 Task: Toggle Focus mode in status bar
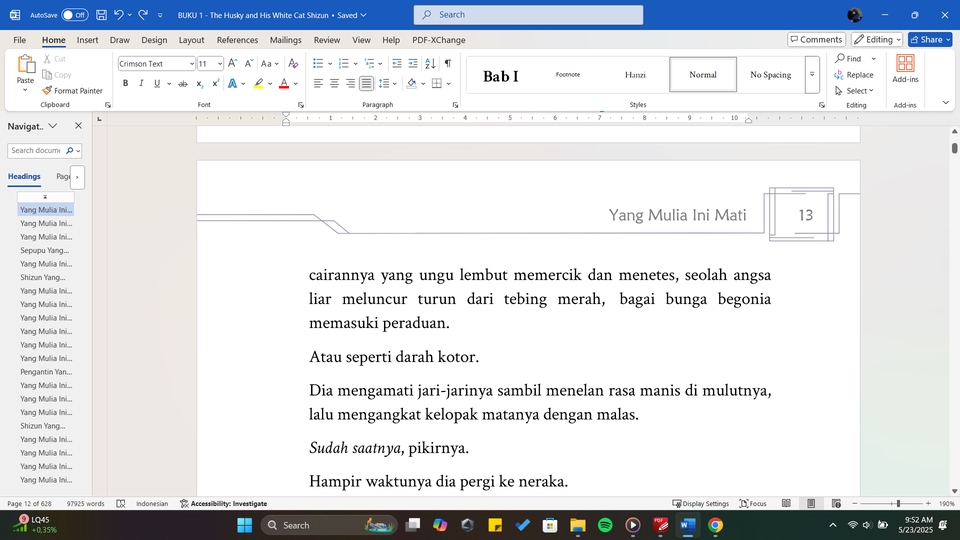click(753, 503)
